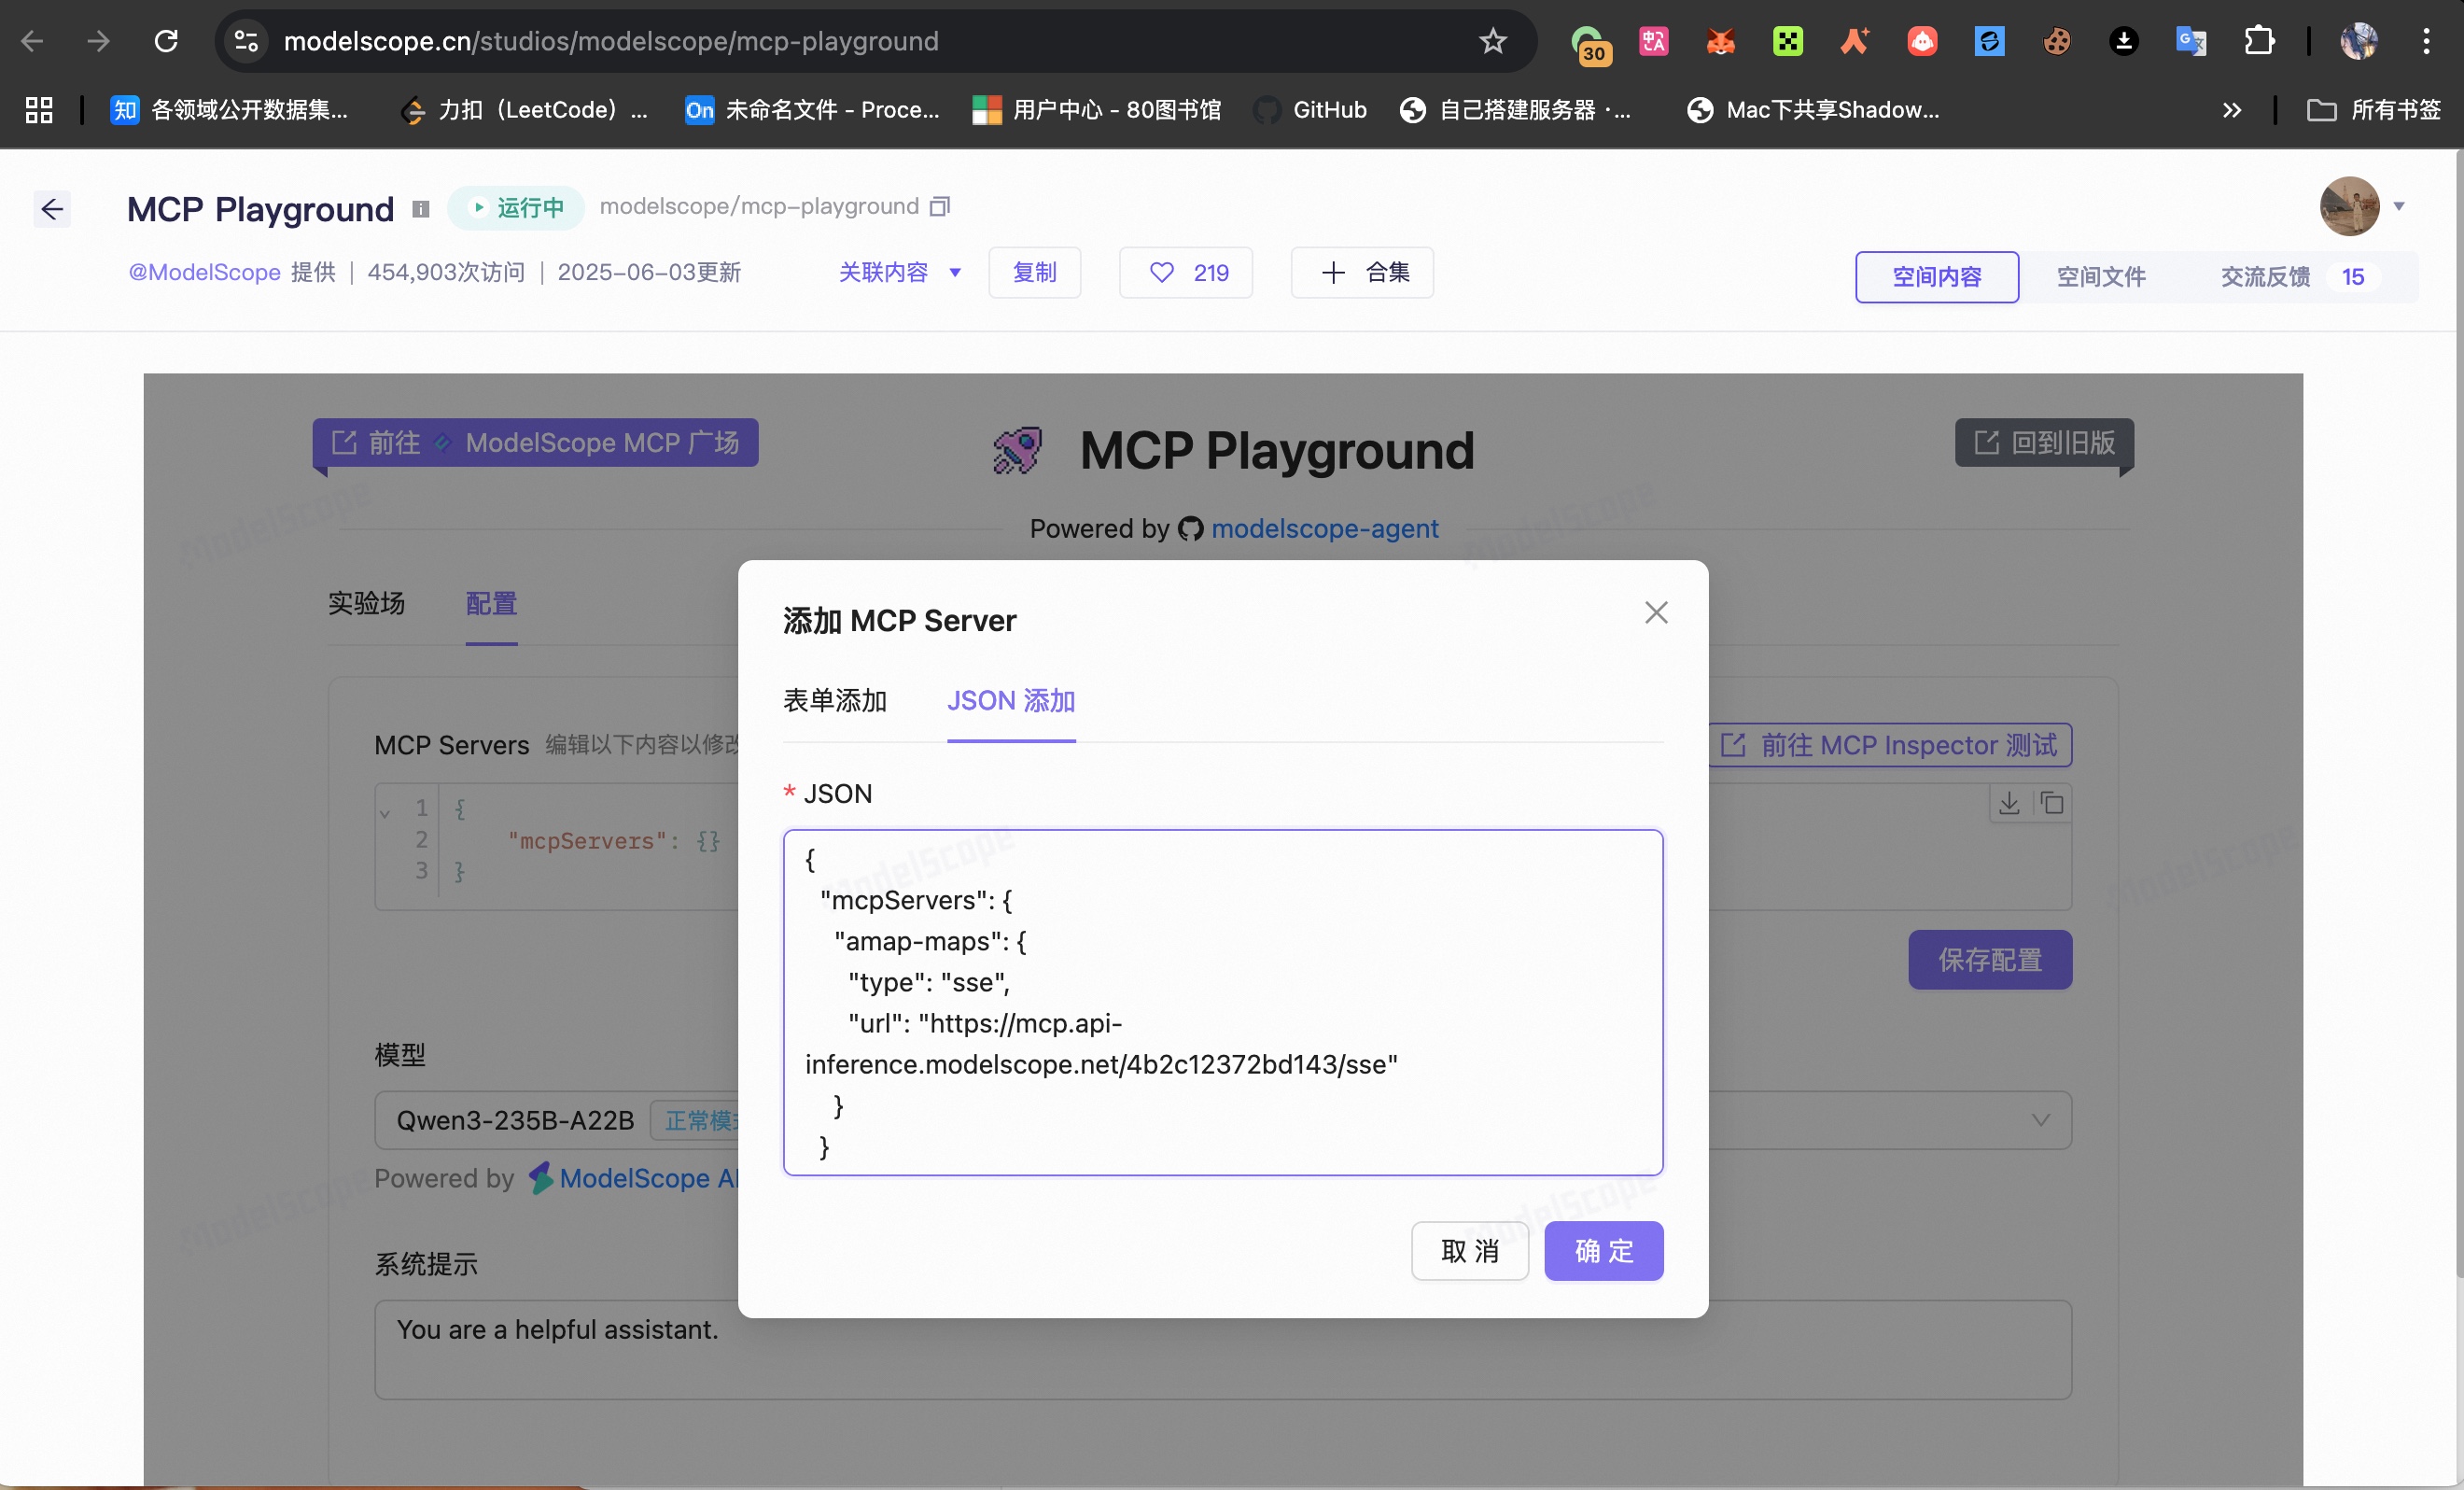This screenshot has height=1490, width=2464.
Task: Click the address bar URL
Action: click(x=610, y=41)
